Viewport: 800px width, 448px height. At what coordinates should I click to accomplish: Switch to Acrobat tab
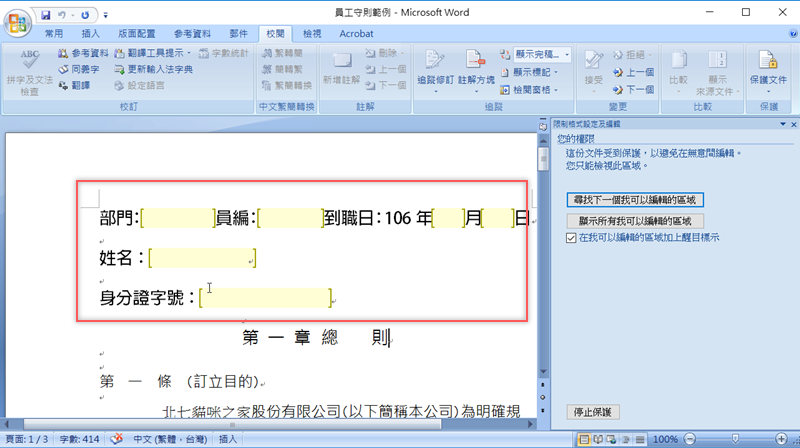(x=356, y=34)
